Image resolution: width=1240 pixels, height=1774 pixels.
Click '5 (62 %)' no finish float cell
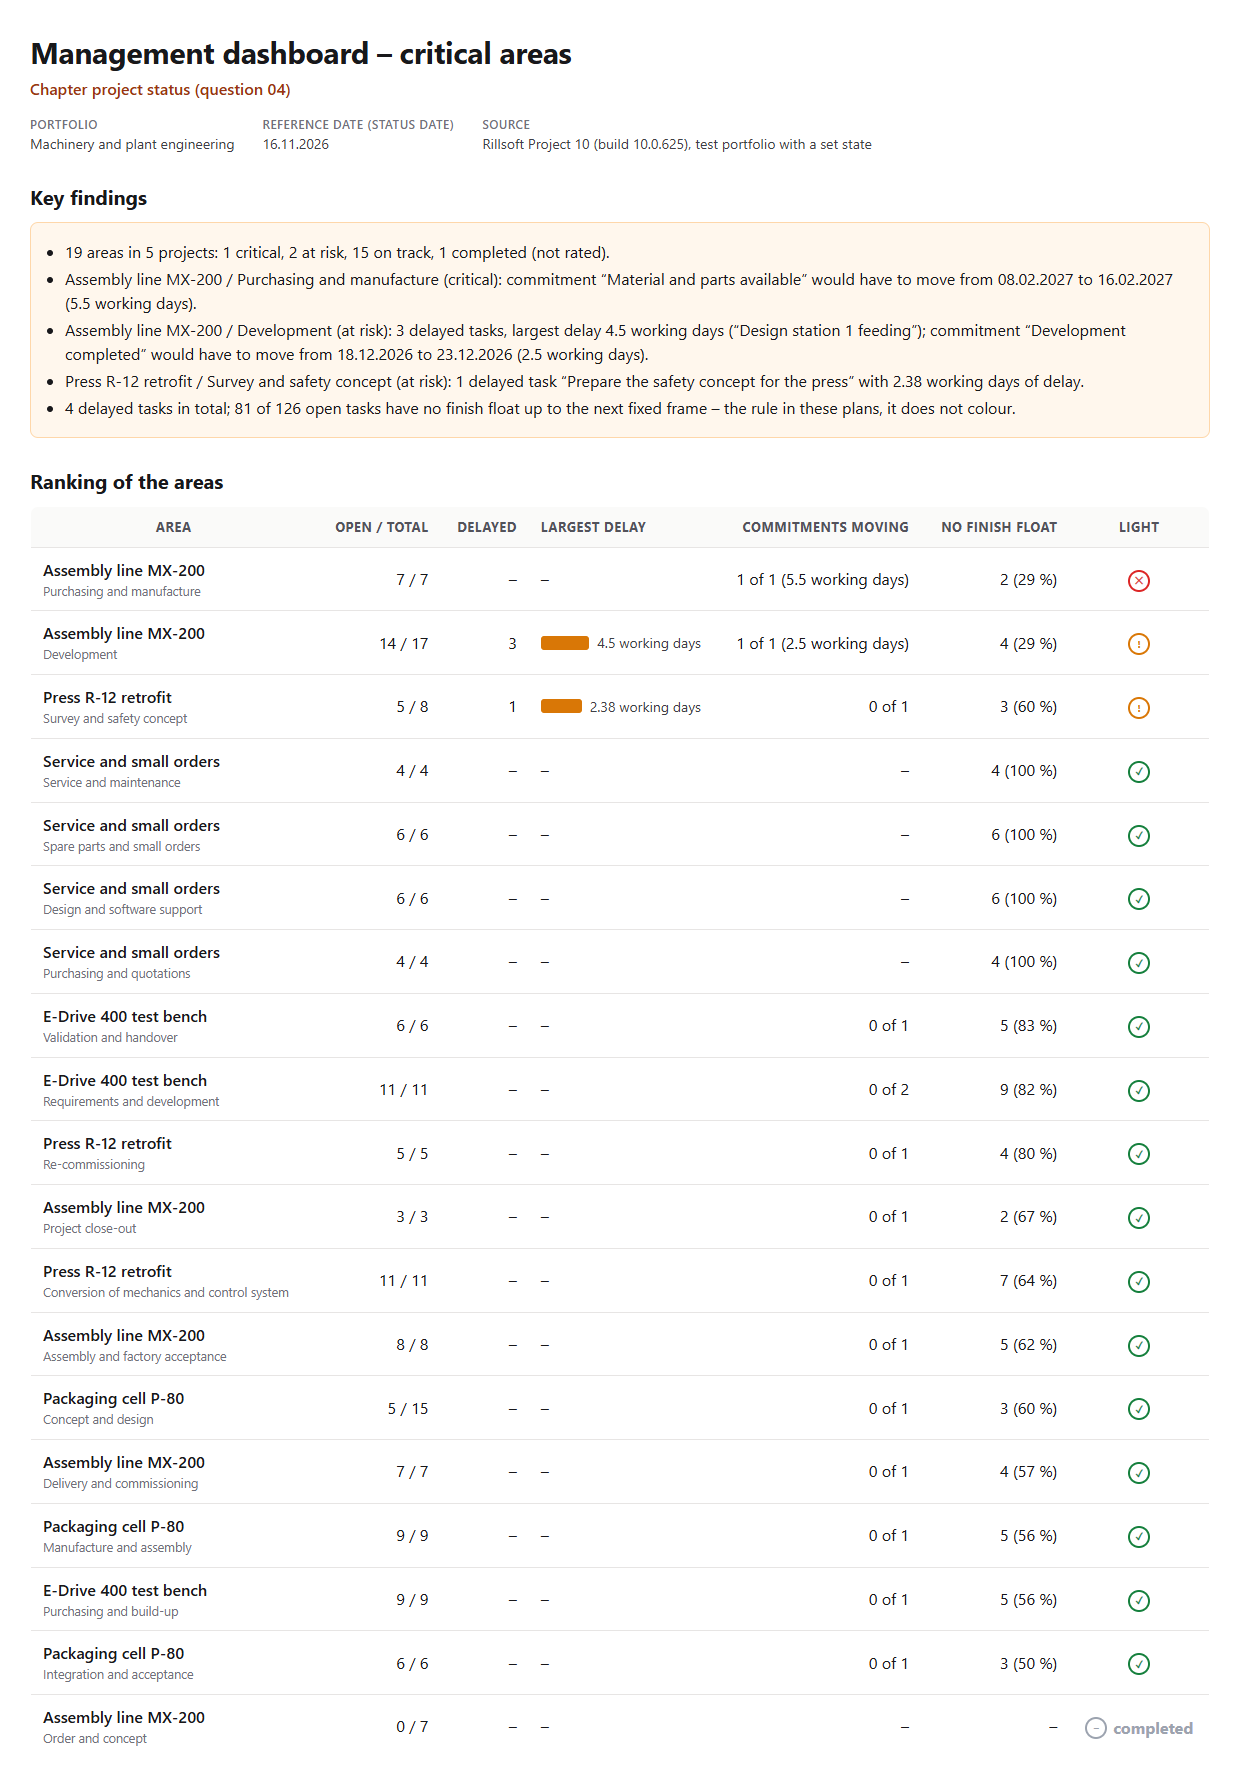coord(1028,1345)
